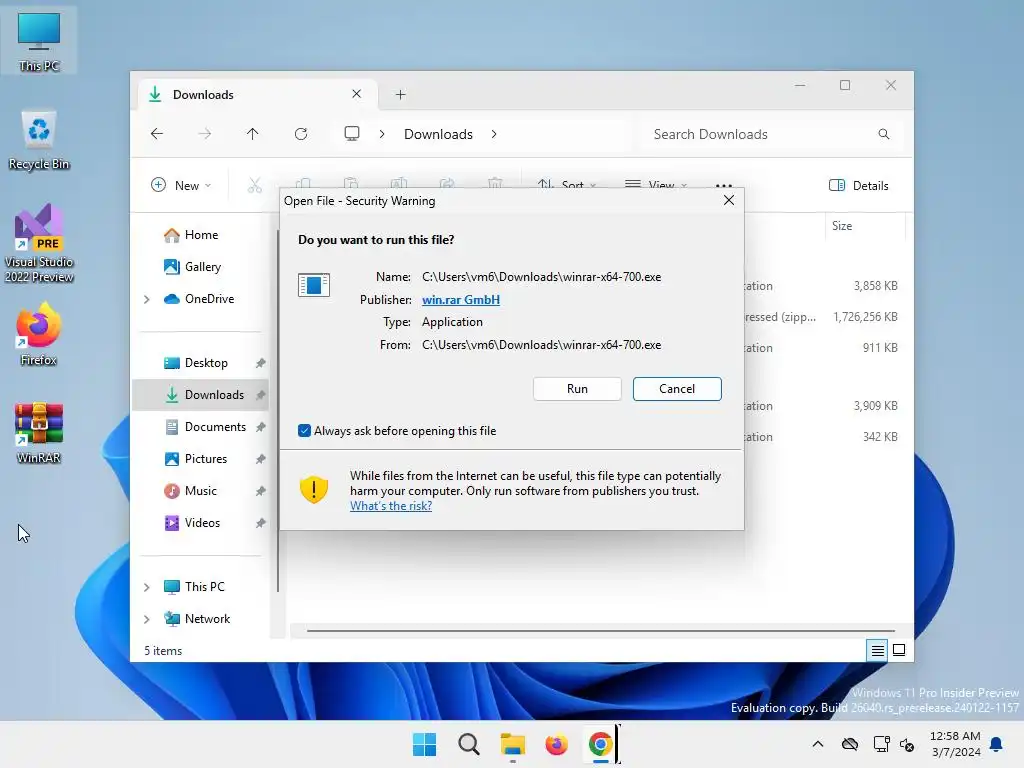Open Chrome from taskbar
The image size is (1024, 768).
pos(600,744)
